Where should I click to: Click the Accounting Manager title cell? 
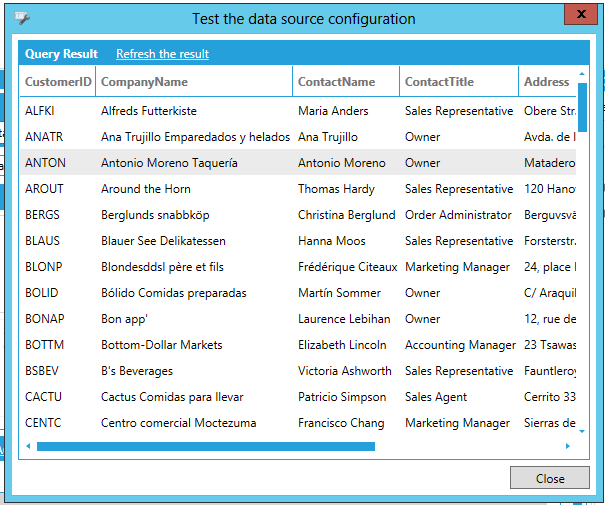pos(460,345)
